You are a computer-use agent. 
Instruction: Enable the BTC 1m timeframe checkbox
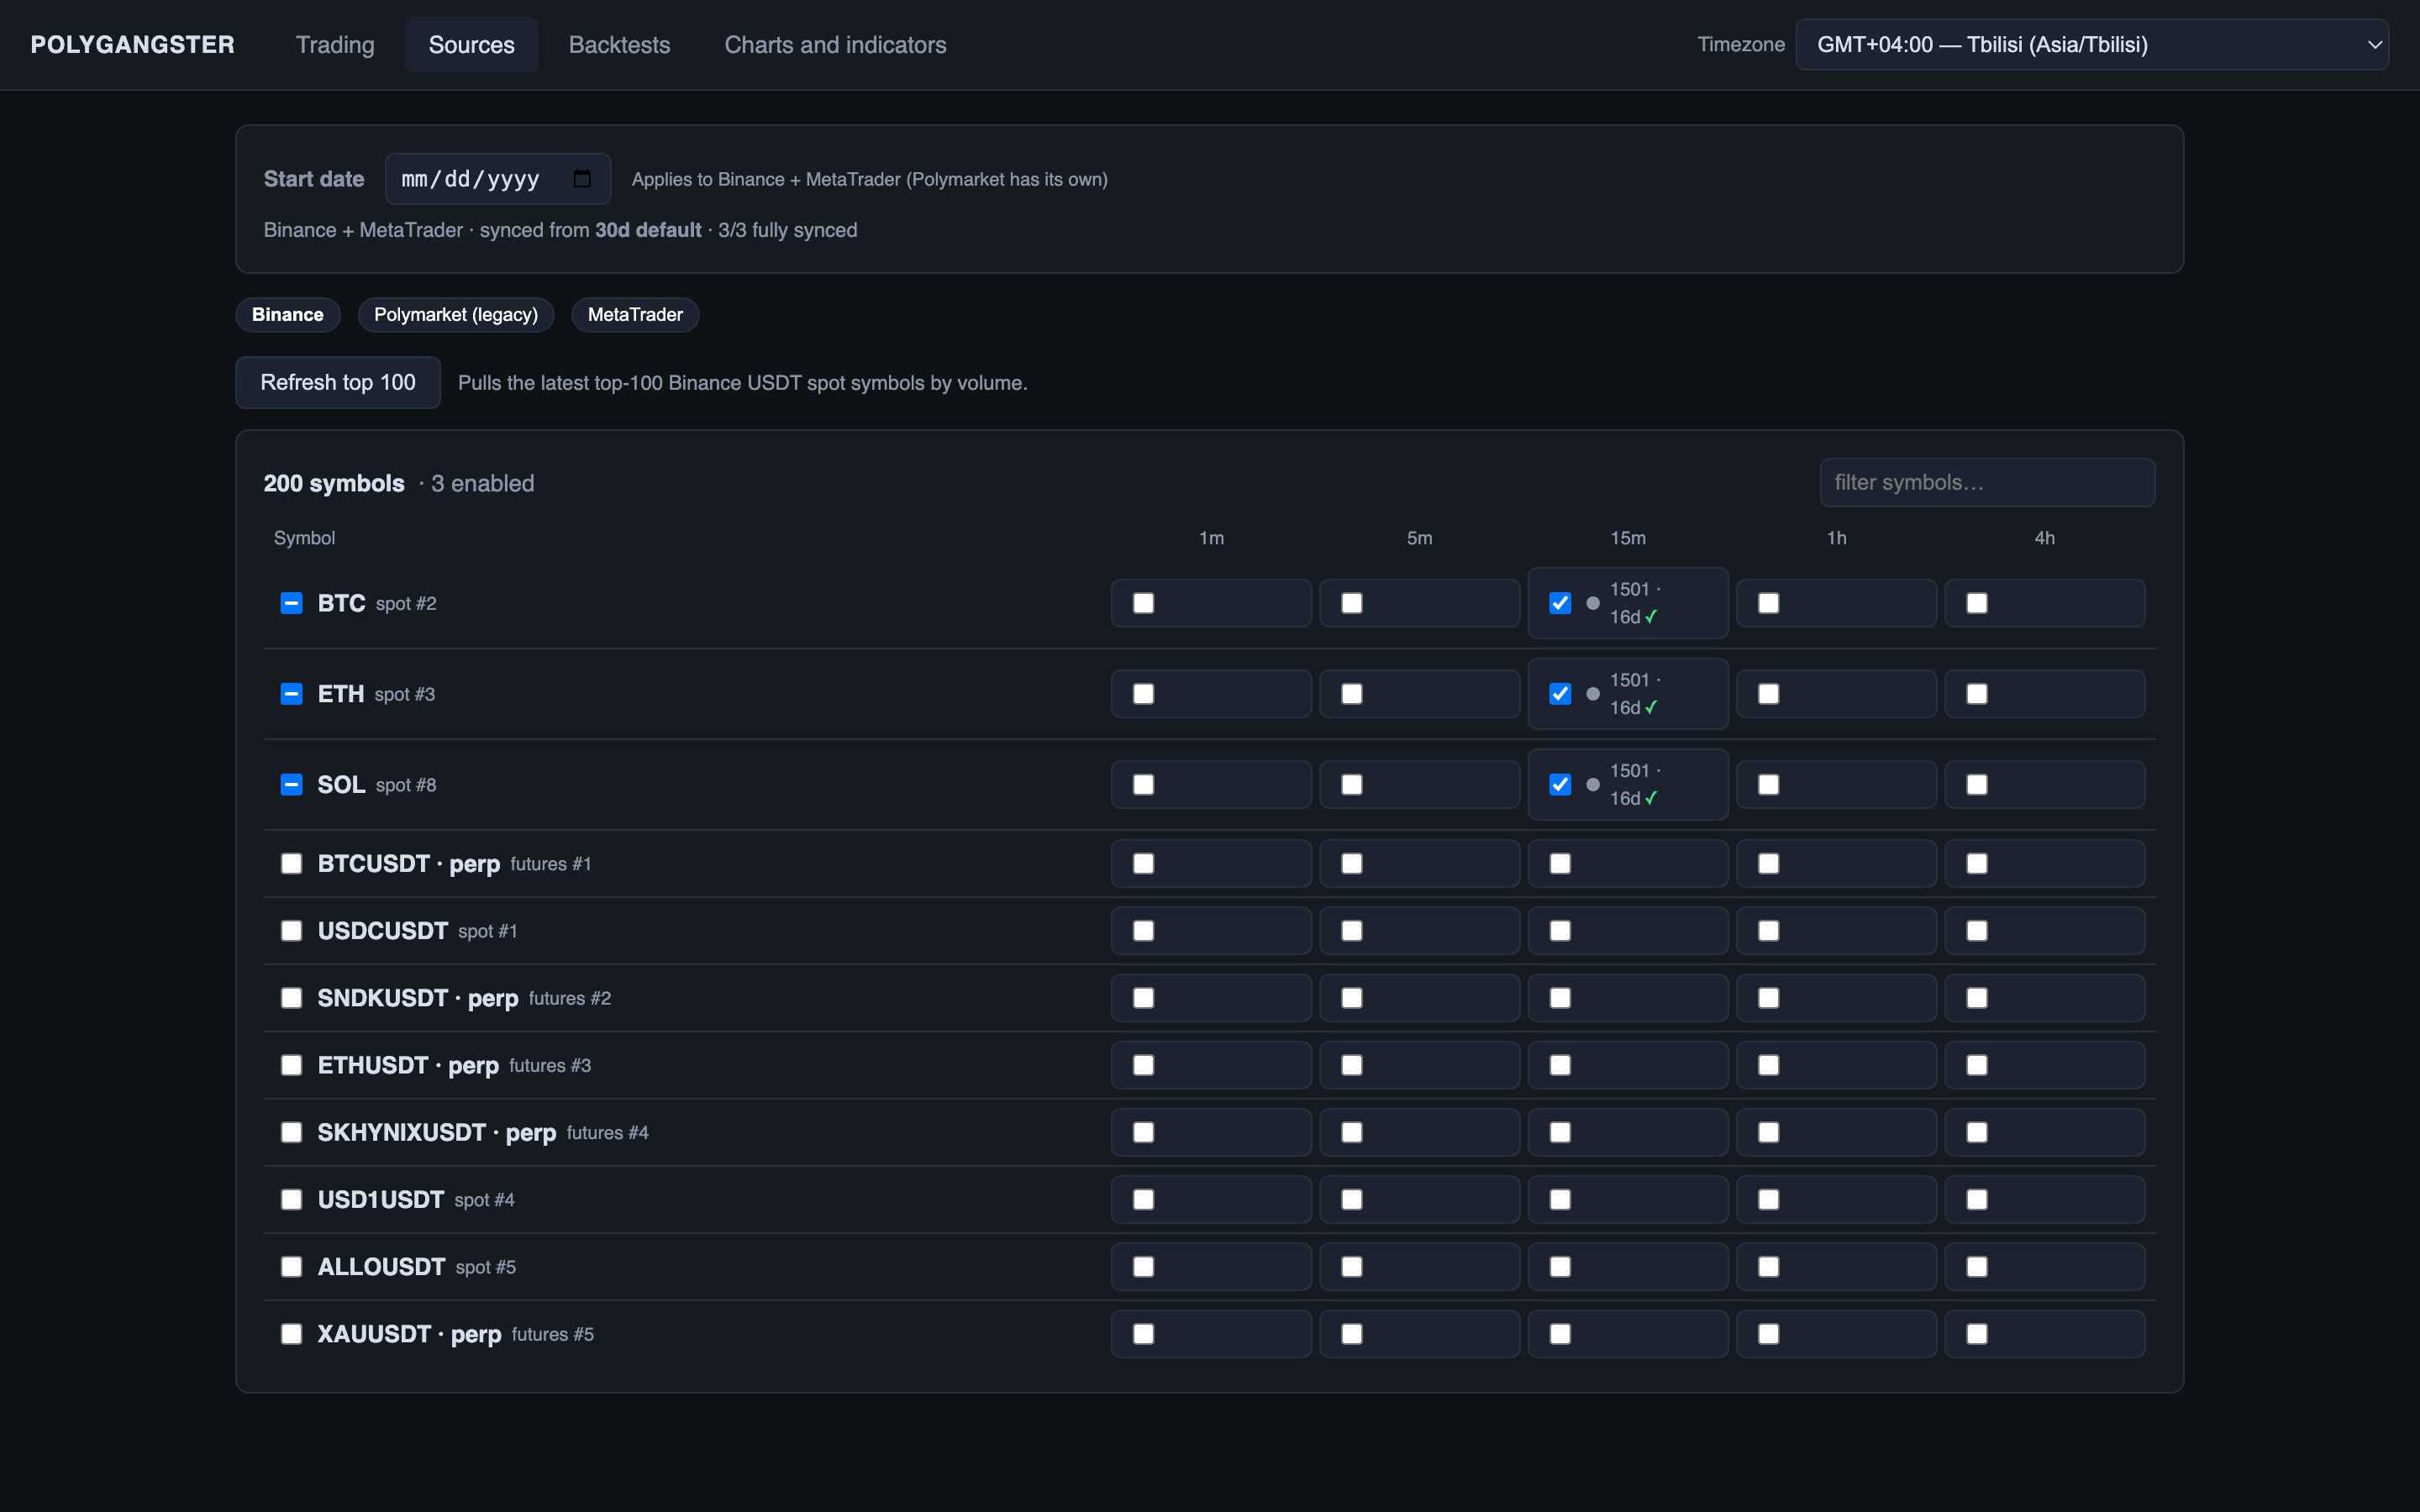pyautogui.click(x=1143, y=603)
